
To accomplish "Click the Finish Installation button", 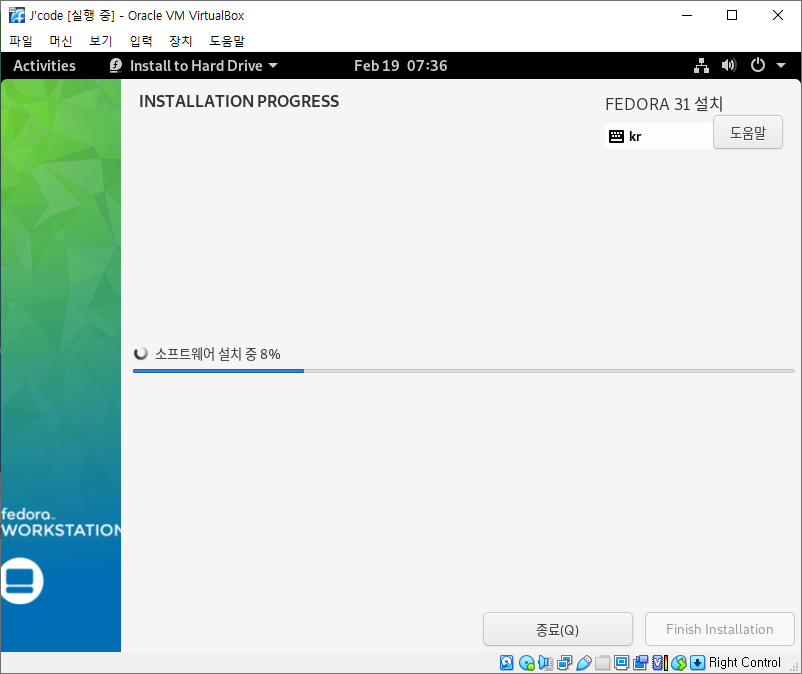I will 720,630.
